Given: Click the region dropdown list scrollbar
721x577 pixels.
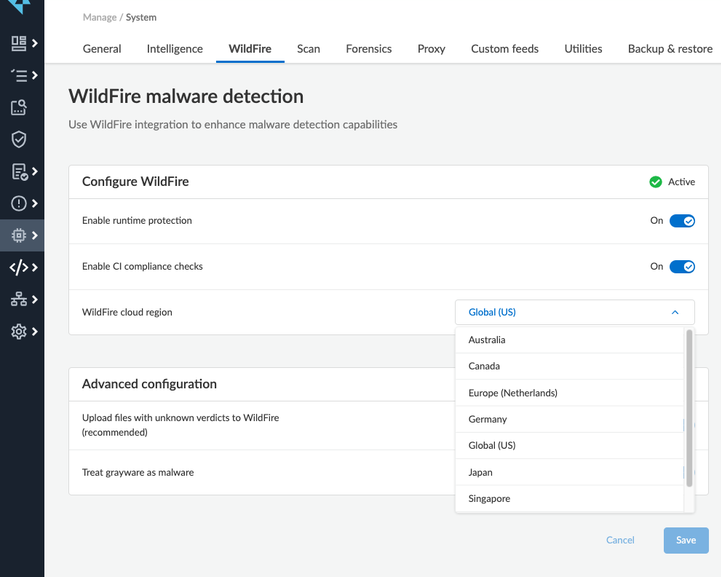Looking at the screenshot, I should click(x=689, y=408).
